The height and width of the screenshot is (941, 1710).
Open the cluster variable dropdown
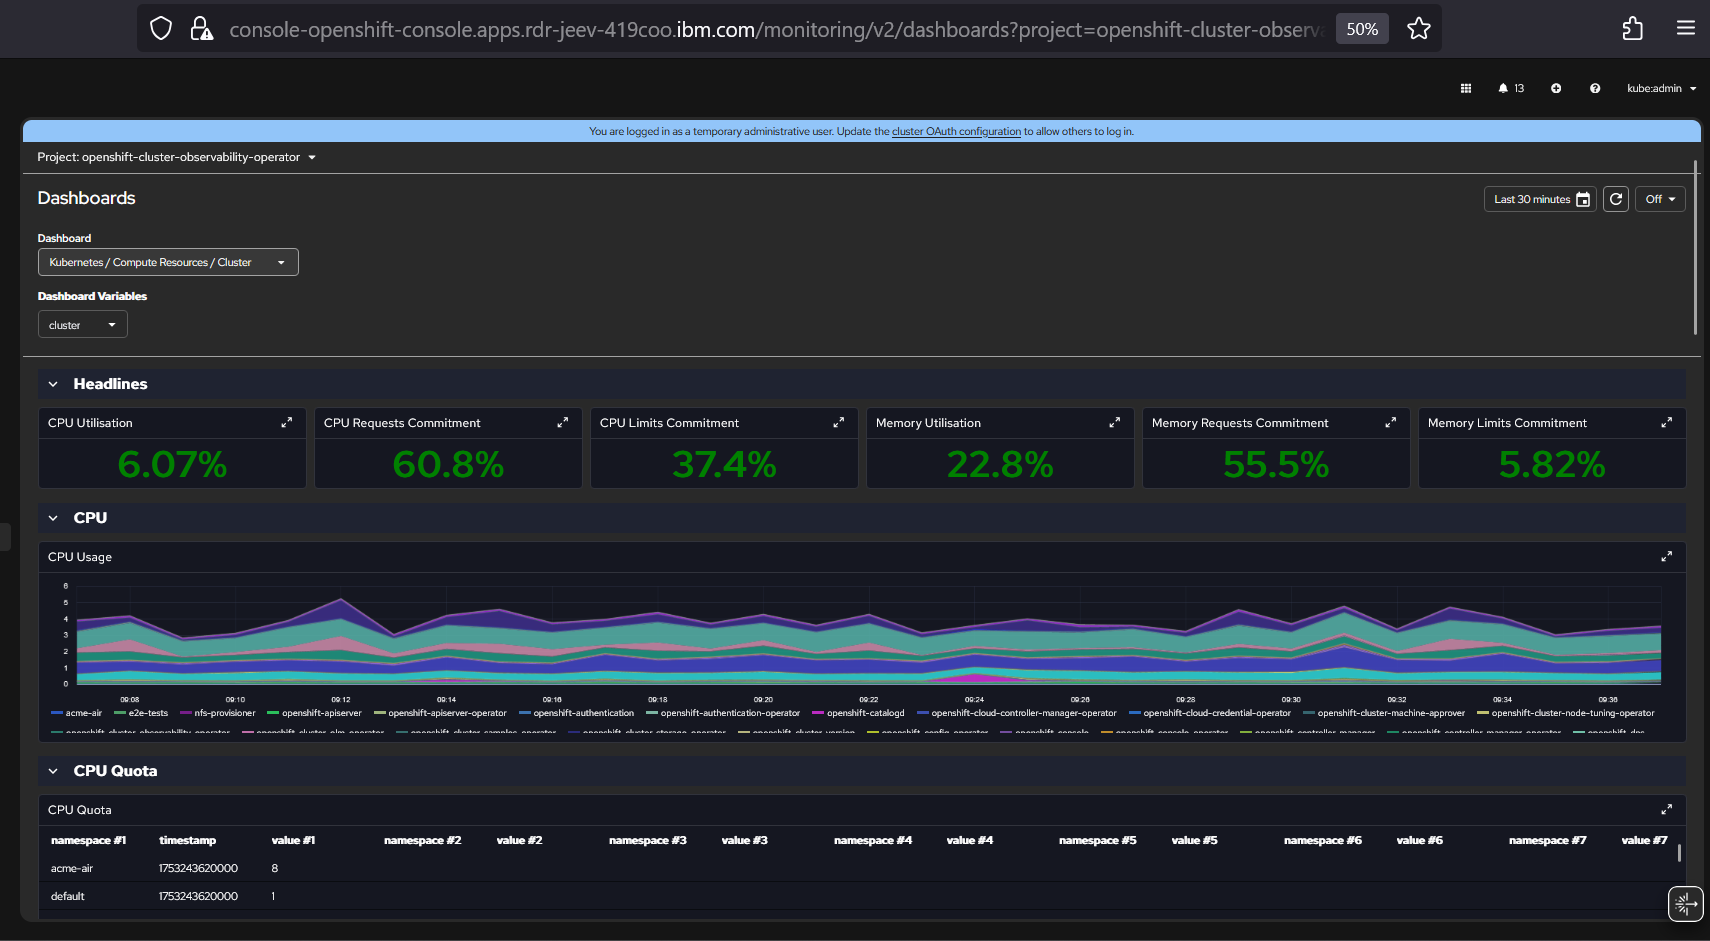coord(82,325)
